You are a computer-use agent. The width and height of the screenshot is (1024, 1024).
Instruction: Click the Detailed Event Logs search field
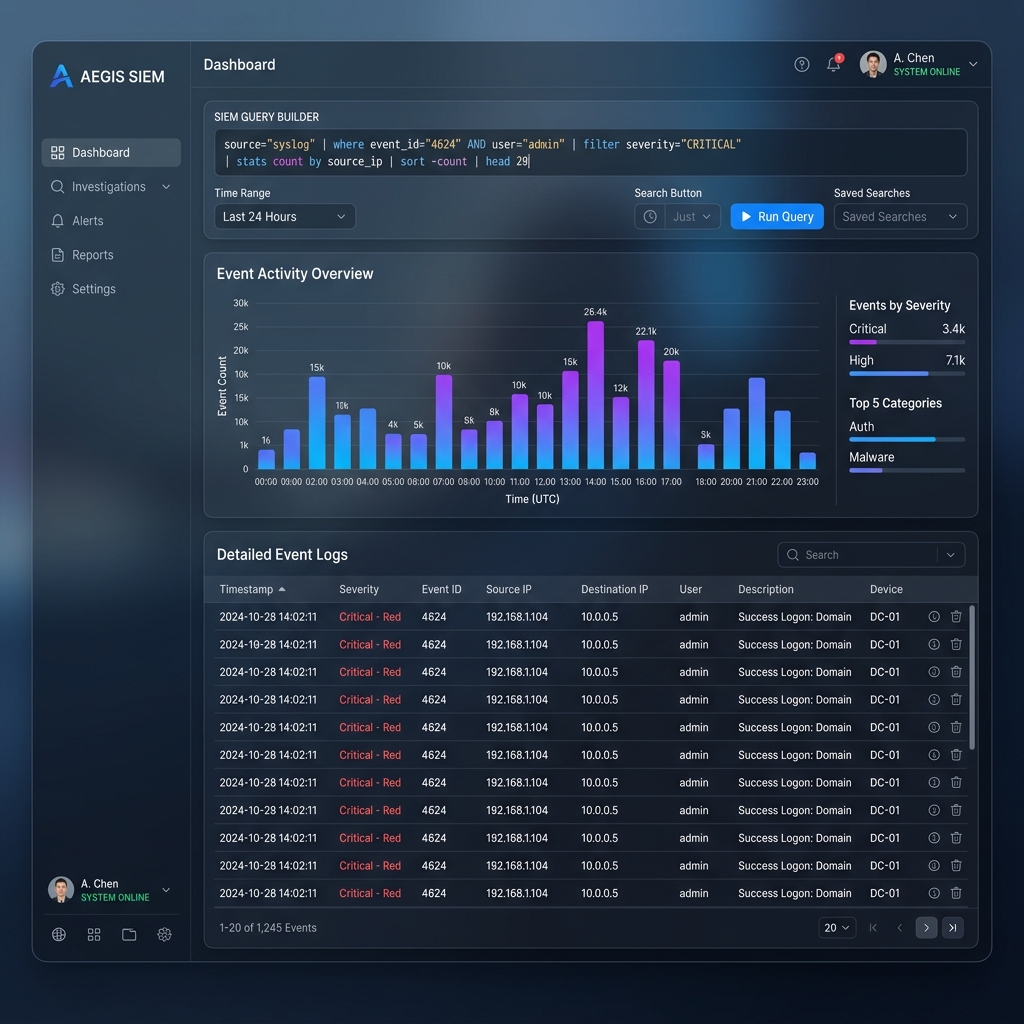coord(857,555)
